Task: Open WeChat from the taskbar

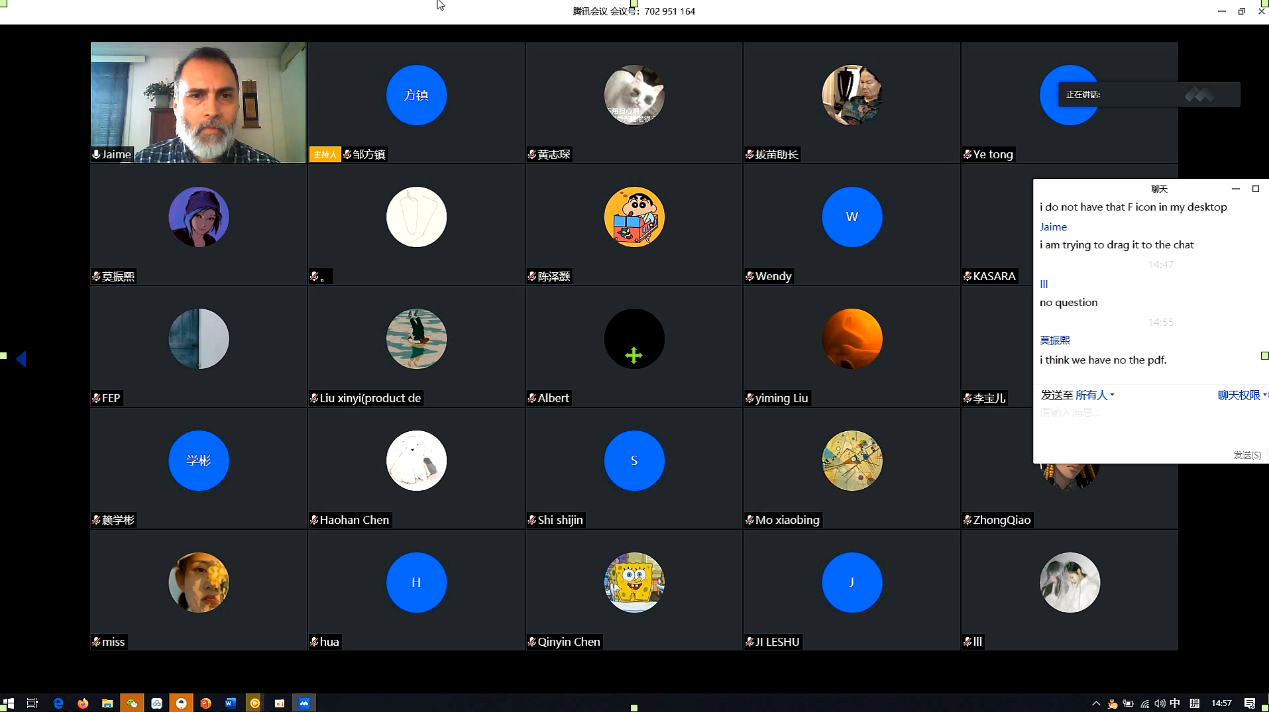Action: 132,703
